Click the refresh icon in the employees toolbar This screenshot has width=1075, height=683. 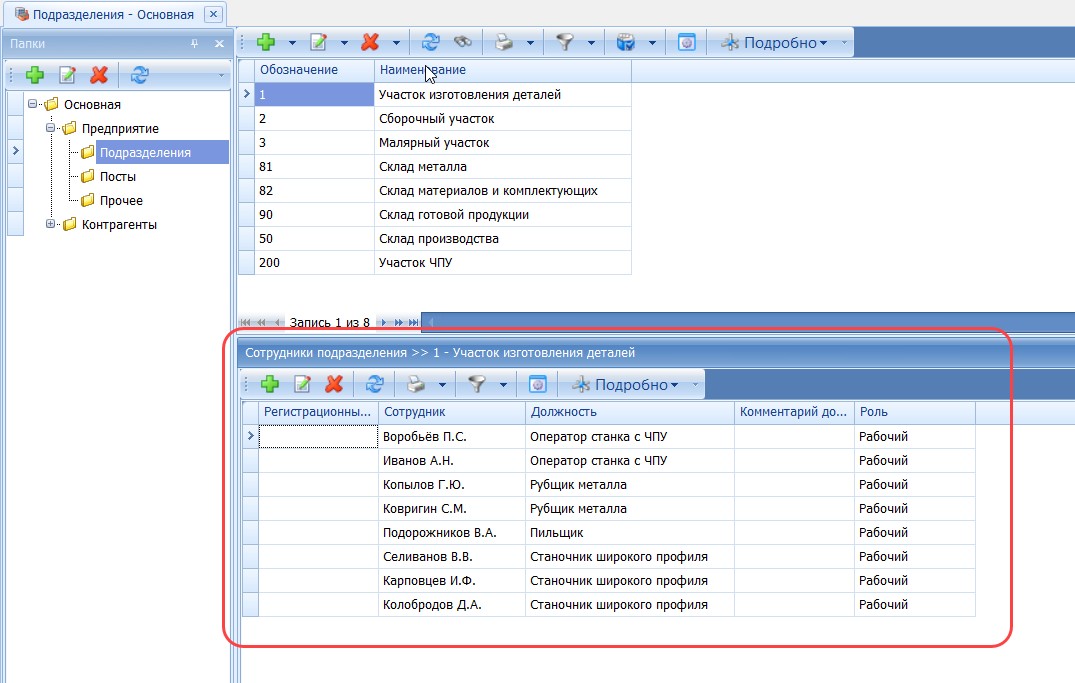(375, 384)
